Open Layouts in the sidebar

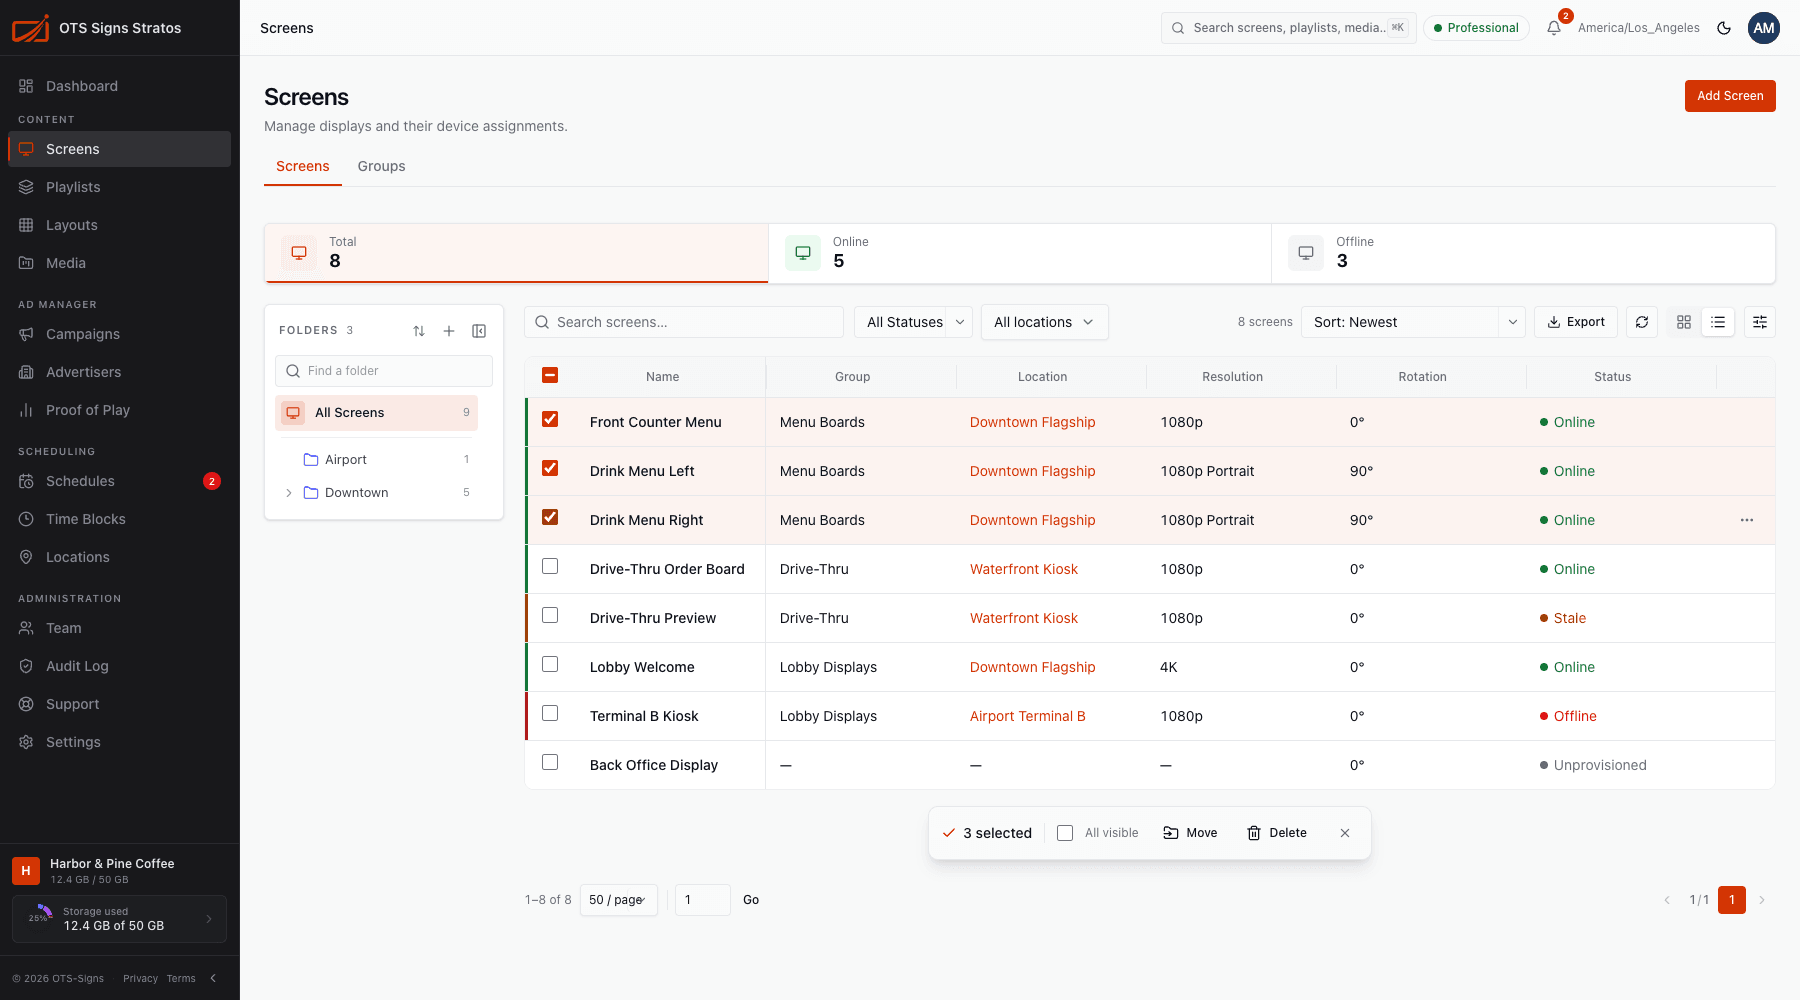pyautogui.click(x=119, y=225)
